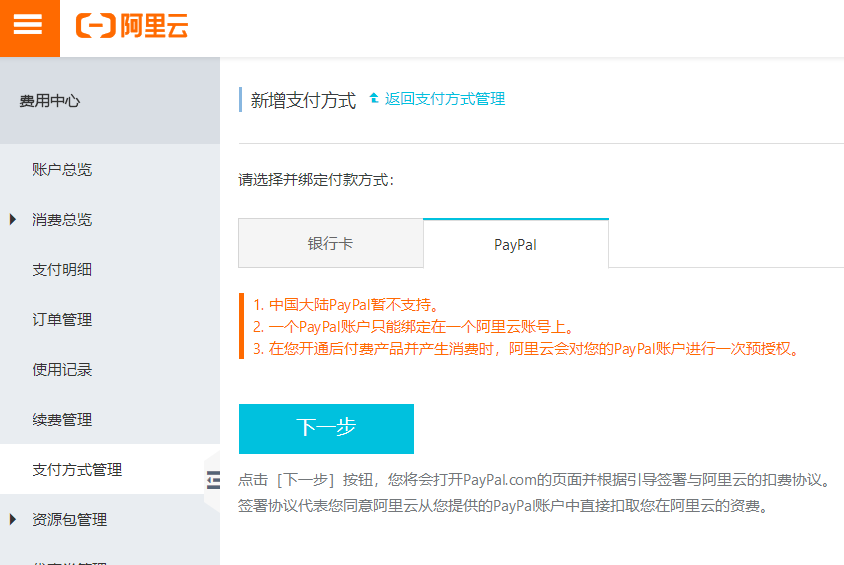Screen dimensions: 844x565
Task: Follow the 返回支付方式管理 link
Action: click(445, 99)
